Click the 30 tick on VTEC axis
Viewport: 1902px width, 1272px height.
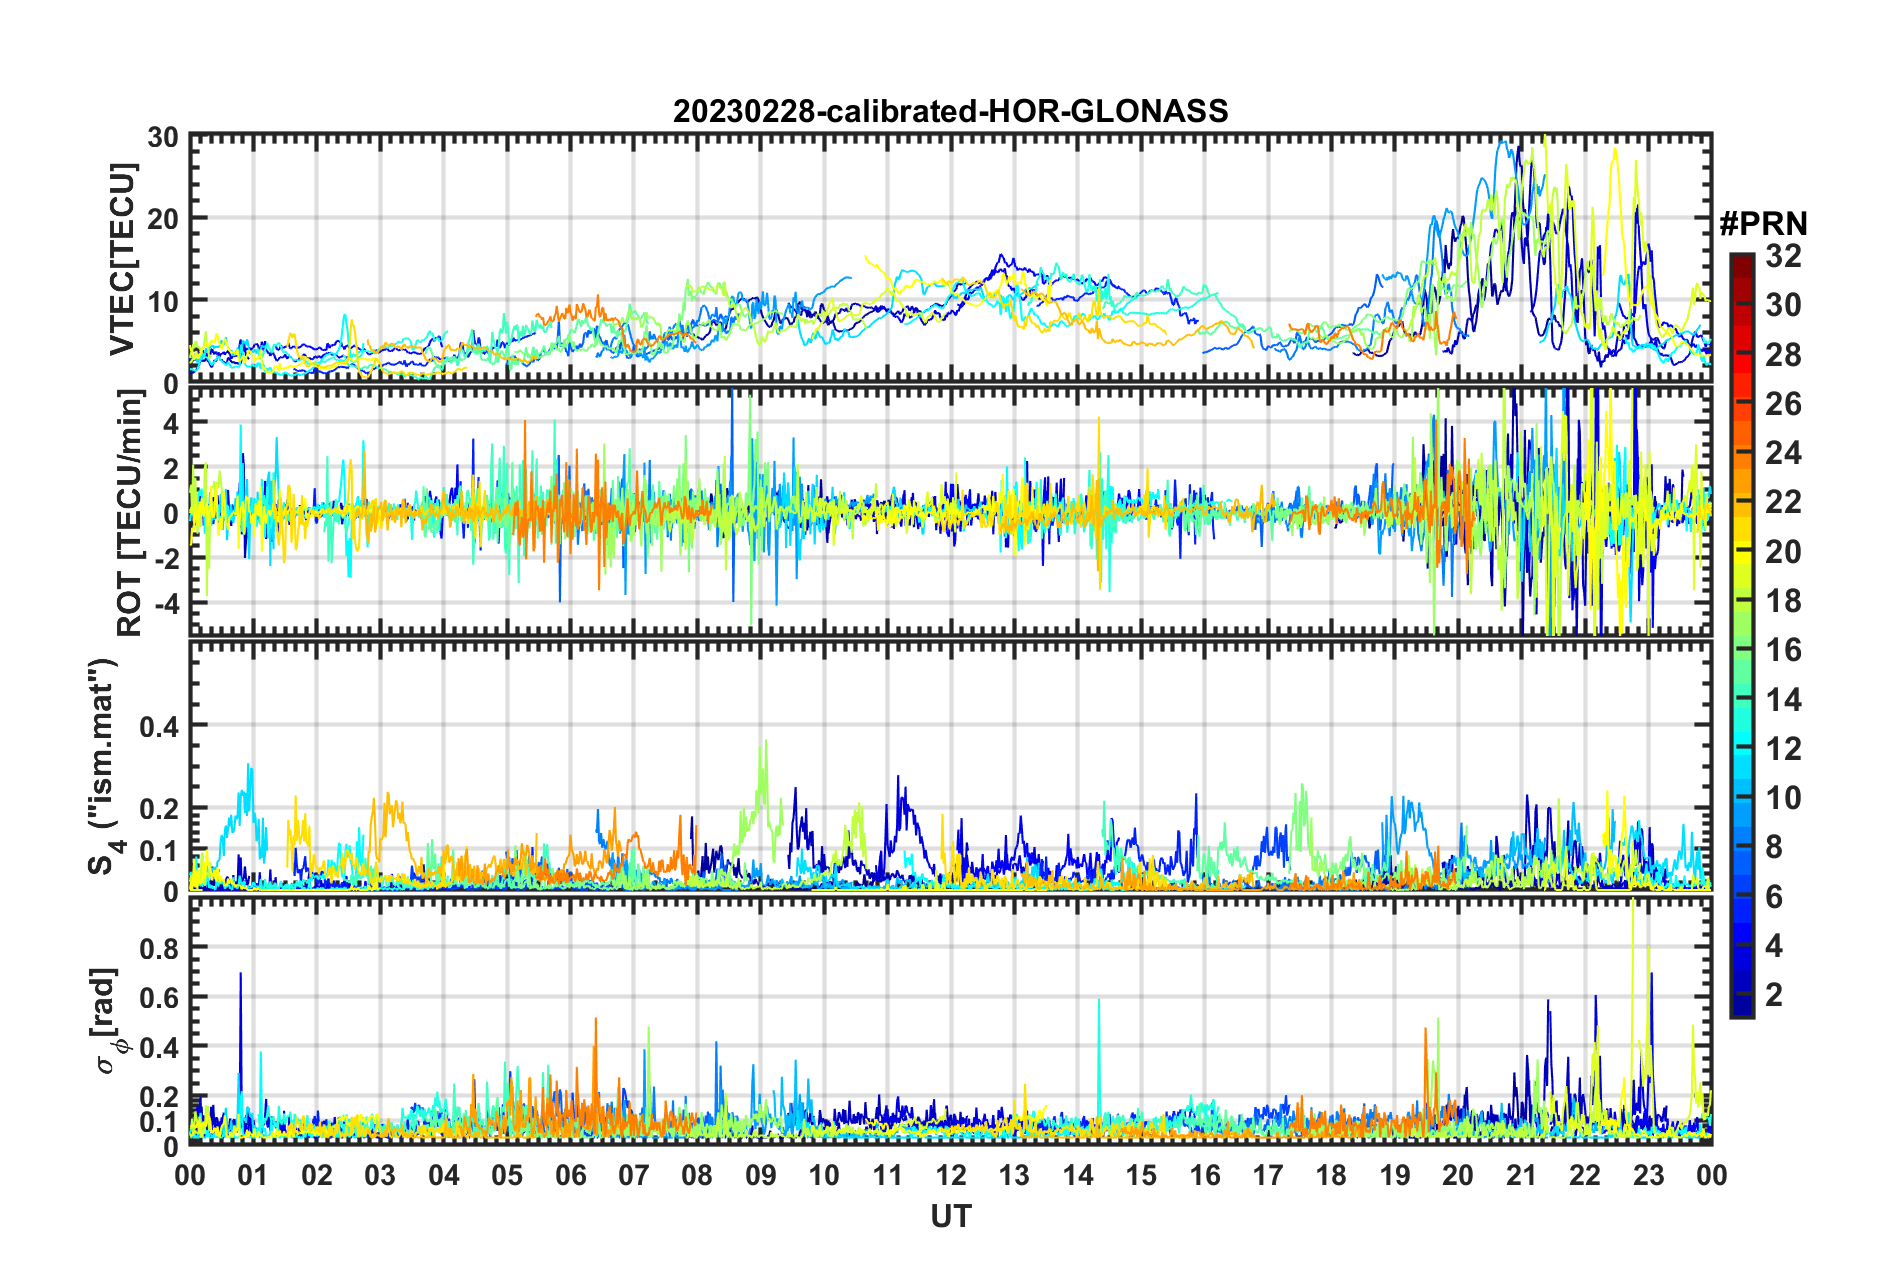pyautogui.click(x=163, y=137)
